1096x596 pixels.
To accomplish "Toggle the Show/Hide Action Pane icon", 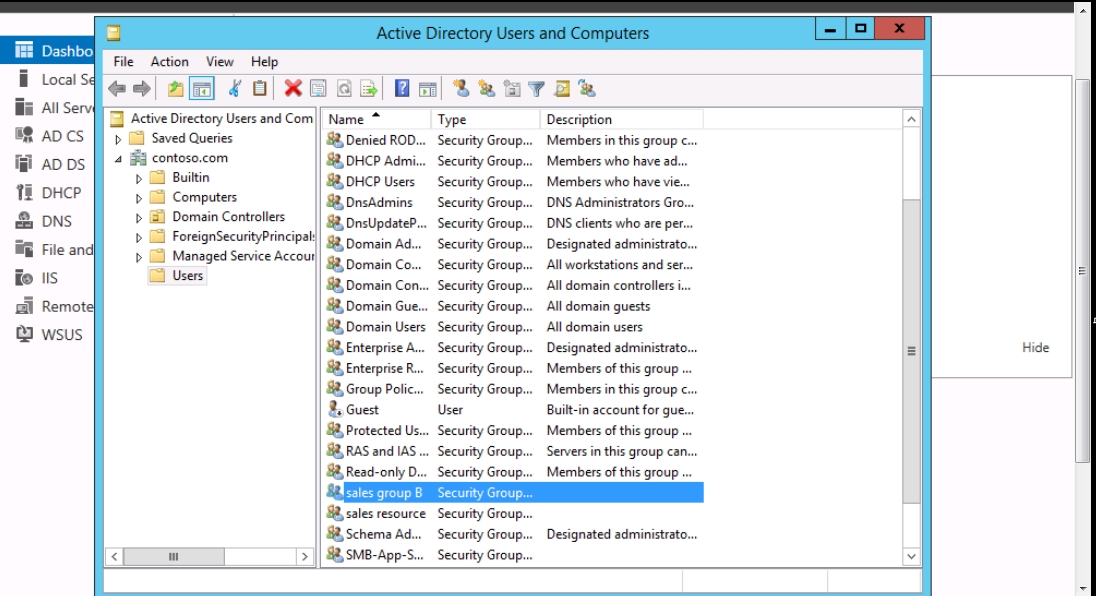I will [x=427, y=89].
